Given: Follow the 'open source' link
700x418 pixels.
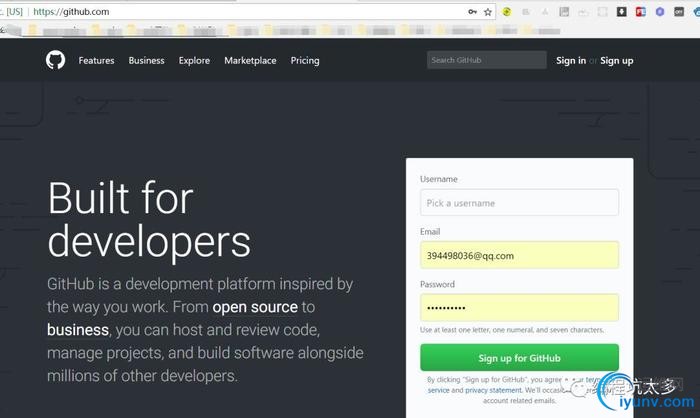Looking at the screenshot, I should coord(255,307).
